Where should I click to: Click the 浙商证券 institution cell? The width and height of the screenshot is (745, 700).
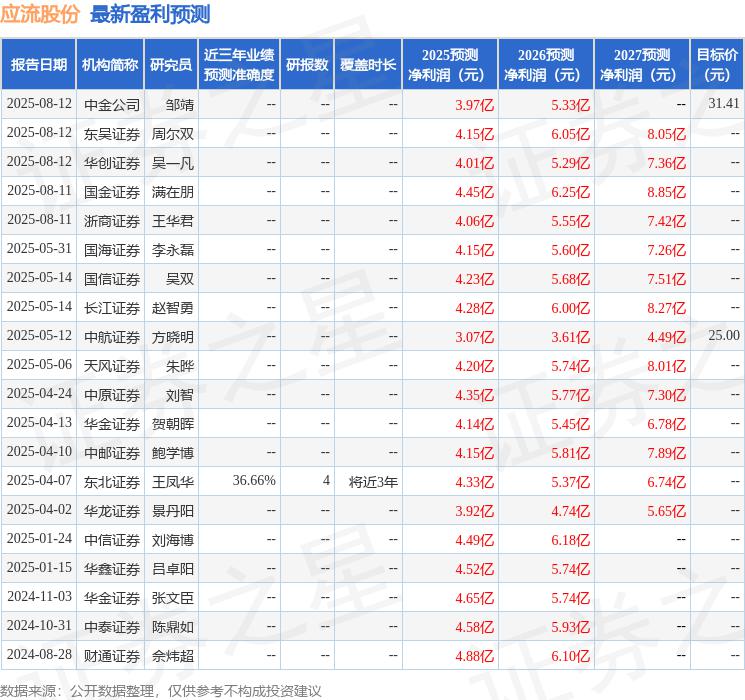(x=112, y=221)
